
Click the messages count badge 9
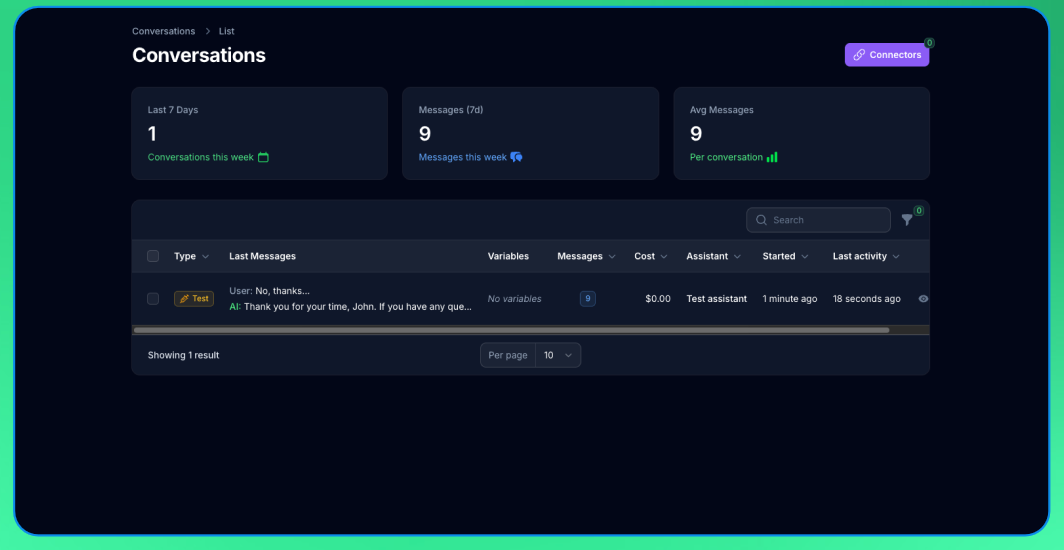click(x=588, y=298)
